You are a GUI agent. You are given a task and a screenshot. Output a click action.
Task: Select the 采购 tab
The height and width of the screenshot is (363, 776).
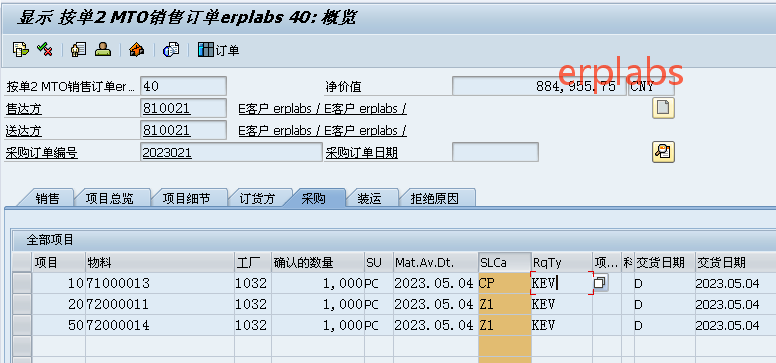314,199
